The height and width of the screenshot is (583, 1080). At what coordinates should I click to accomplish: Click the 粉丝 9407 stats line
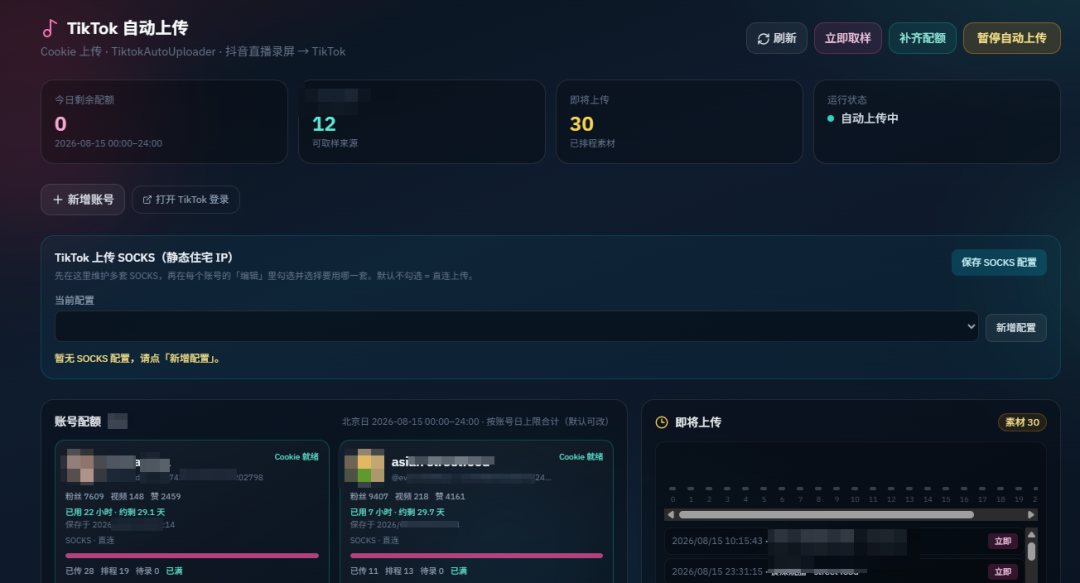pos(407,496)
